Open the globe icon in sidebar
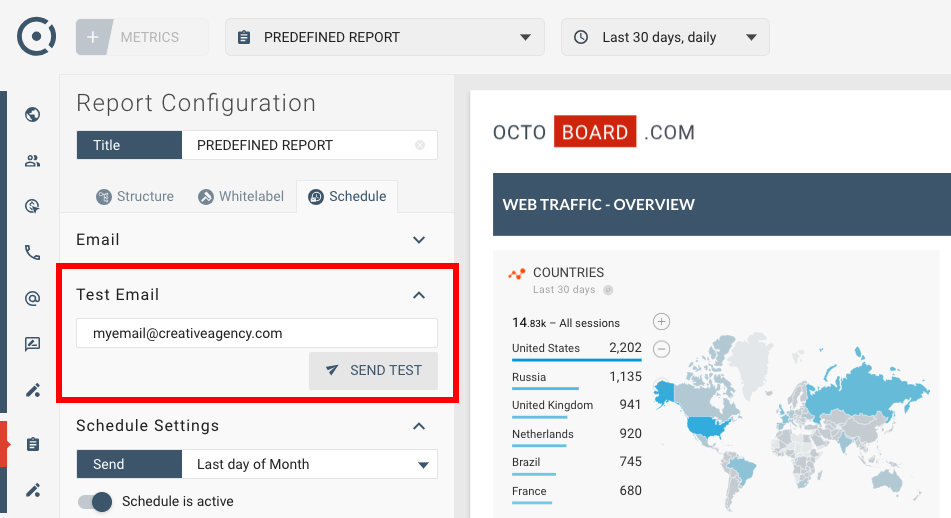 coord(33,114)
